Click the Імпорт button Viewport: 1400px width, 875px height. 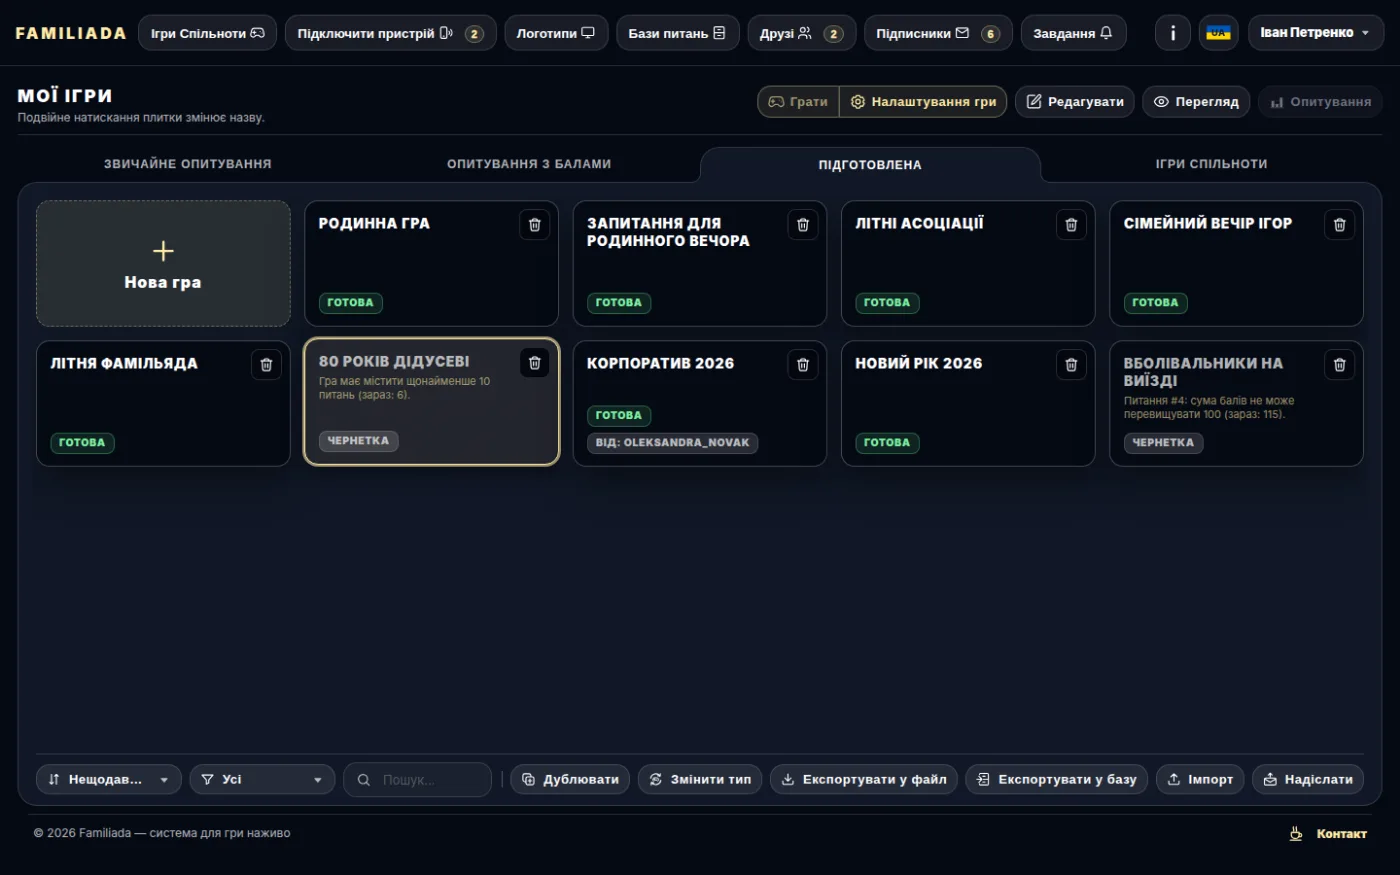pos(1200,779)
